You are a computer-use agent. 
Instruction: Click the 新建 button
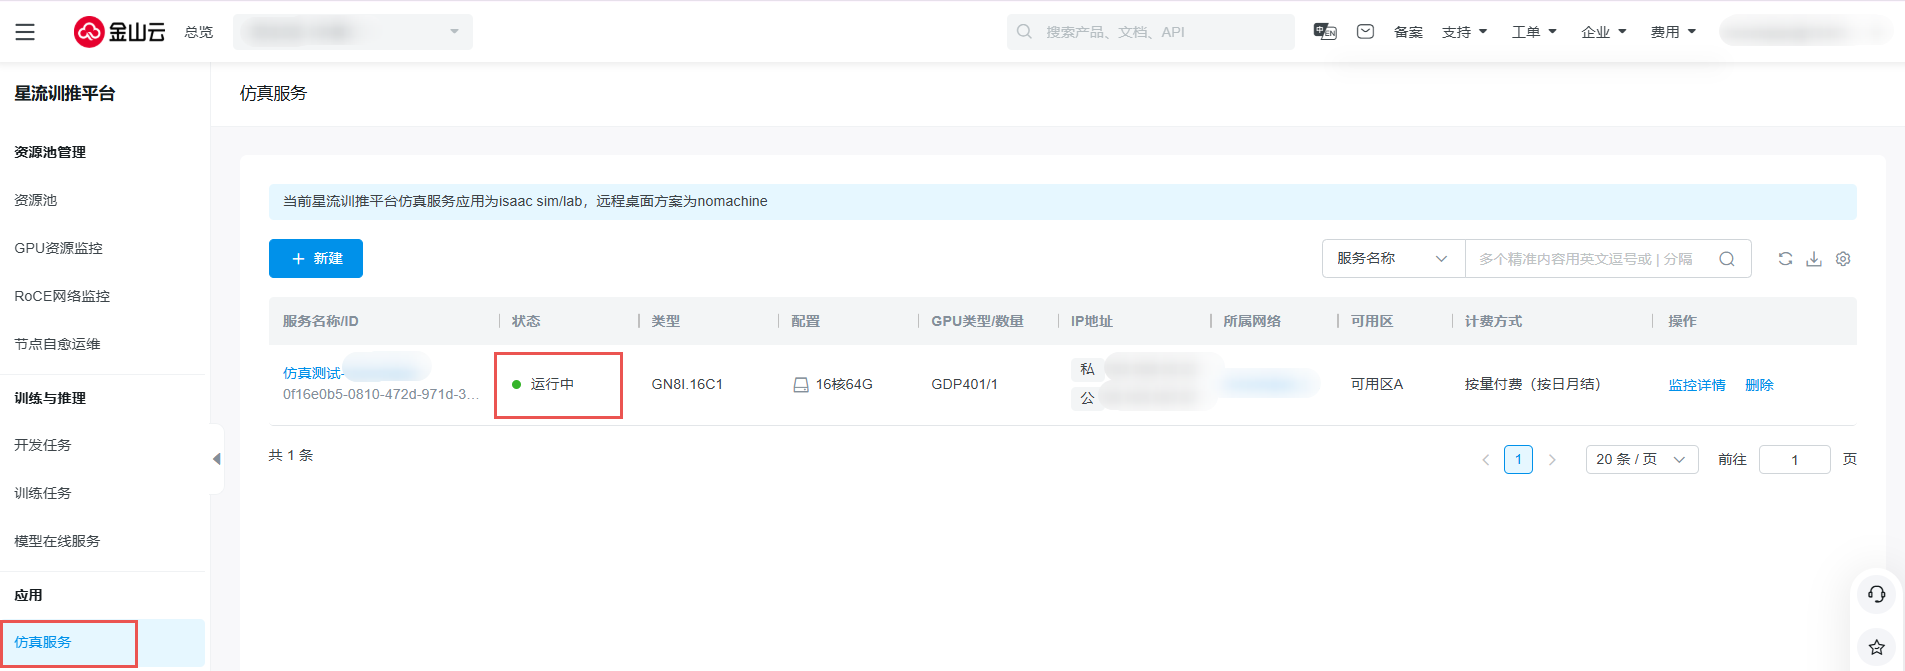(316, 259)
